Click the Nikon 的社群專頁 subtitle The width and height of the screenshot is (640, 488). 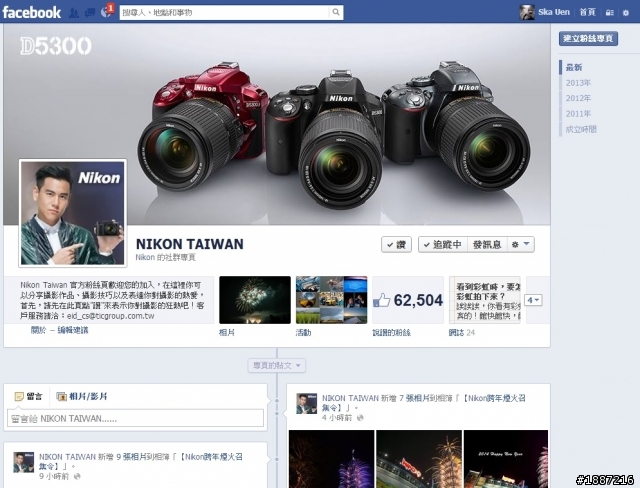pos(165,257)
